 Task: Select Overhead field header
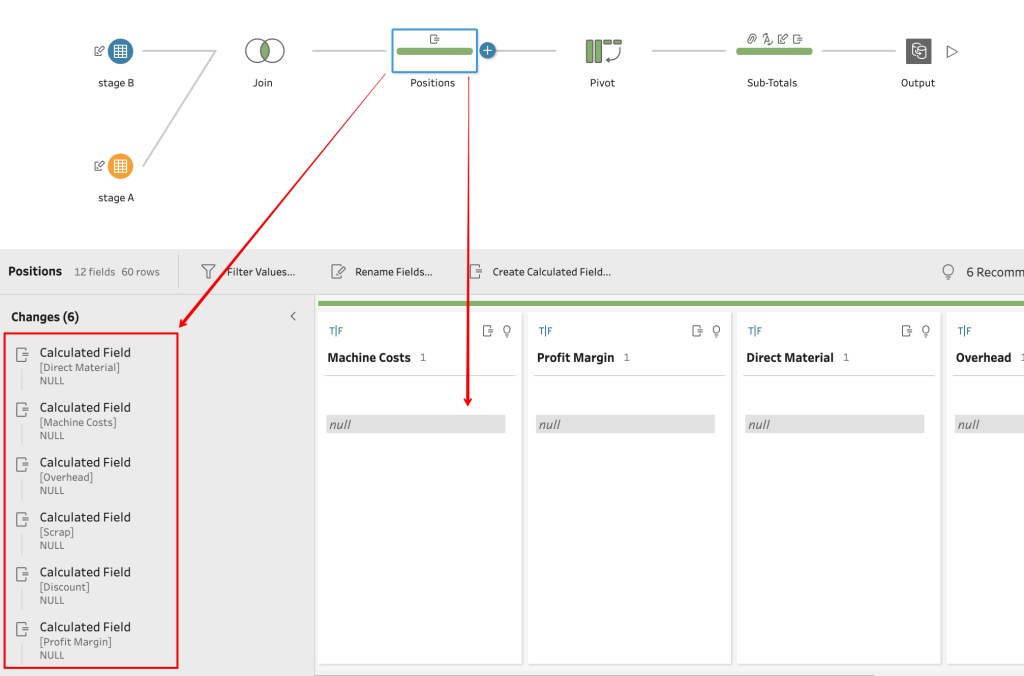pos(983,357)
